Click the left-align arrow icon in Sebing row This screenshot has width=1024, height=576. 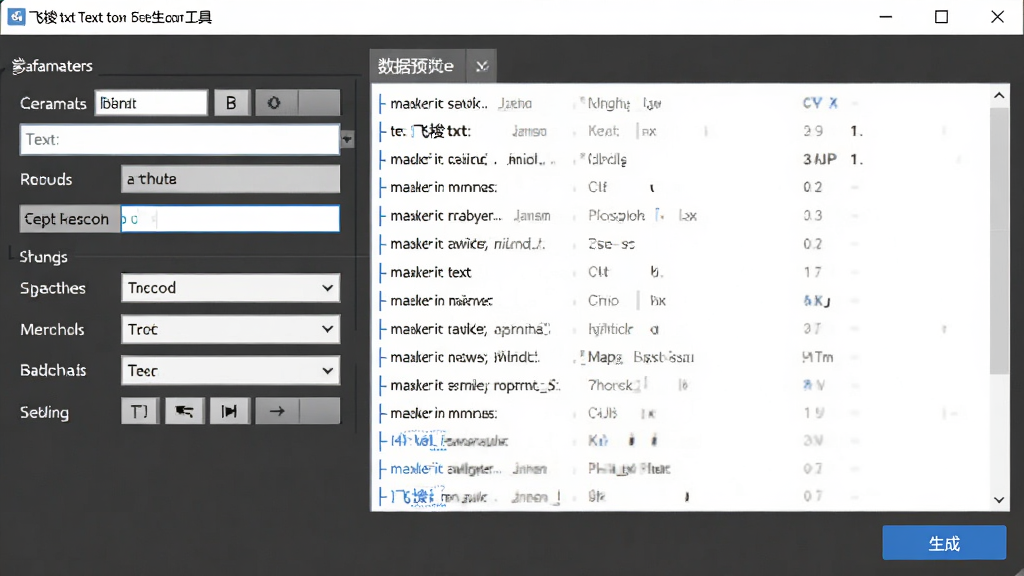184,411
